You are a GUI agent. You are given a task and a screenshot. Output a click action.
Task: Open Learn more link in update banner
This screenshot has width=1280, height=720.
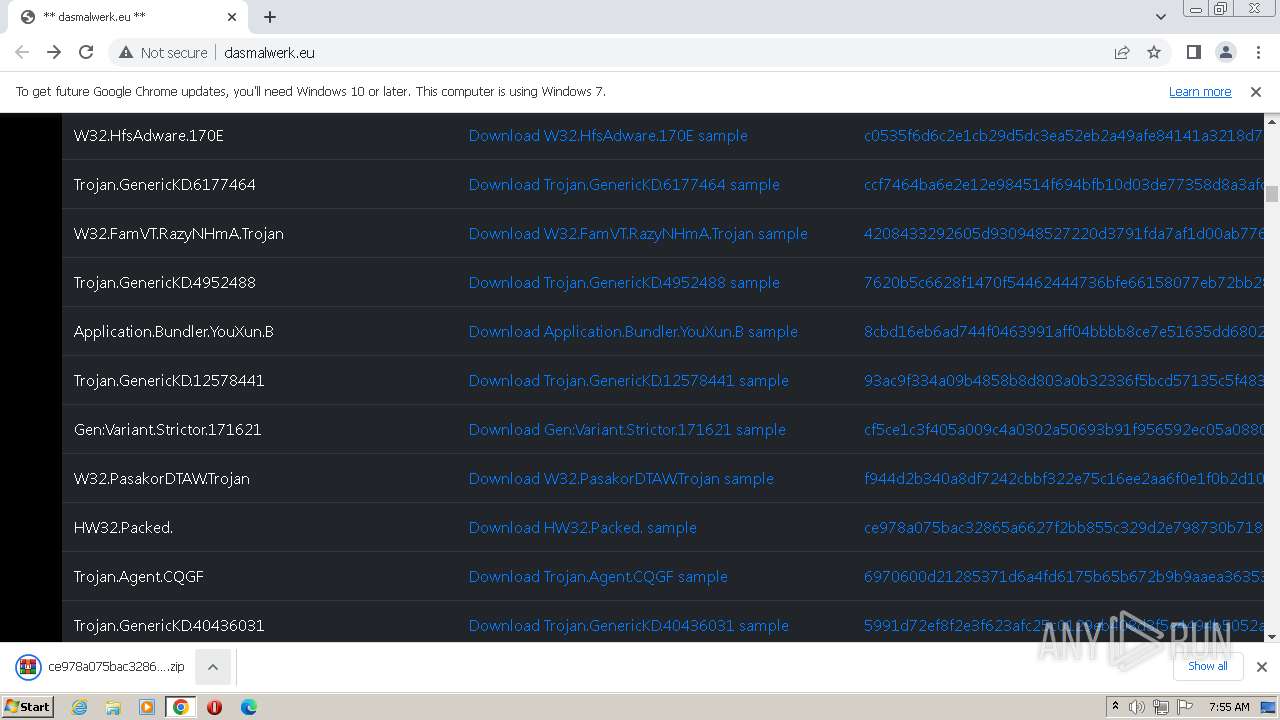tap(1200, 91)
